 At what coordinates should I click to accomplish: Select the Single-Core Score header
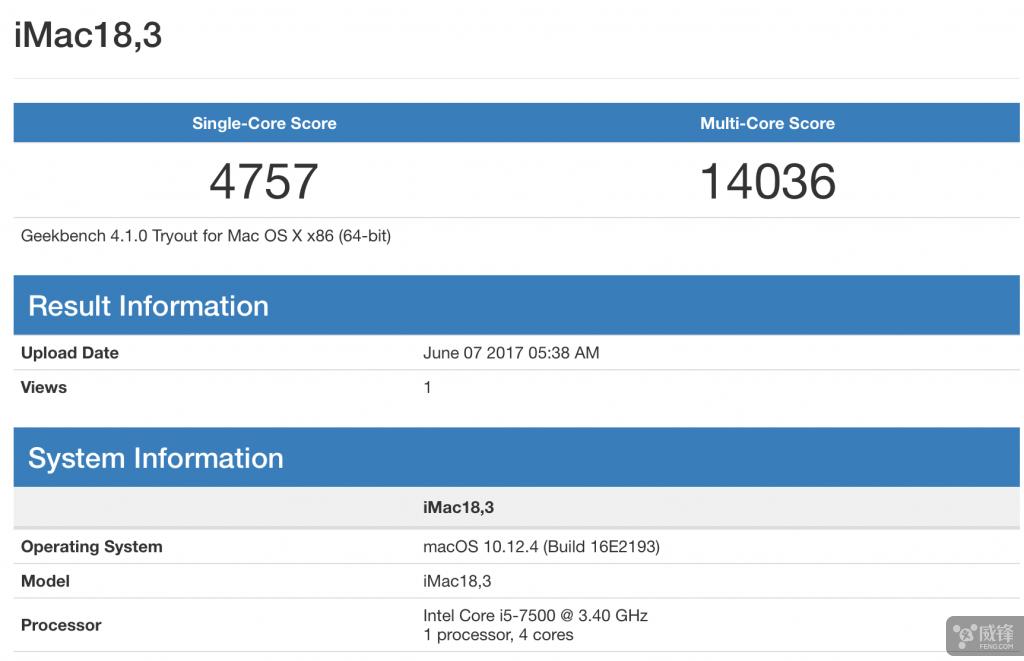[x=264, y=123]
